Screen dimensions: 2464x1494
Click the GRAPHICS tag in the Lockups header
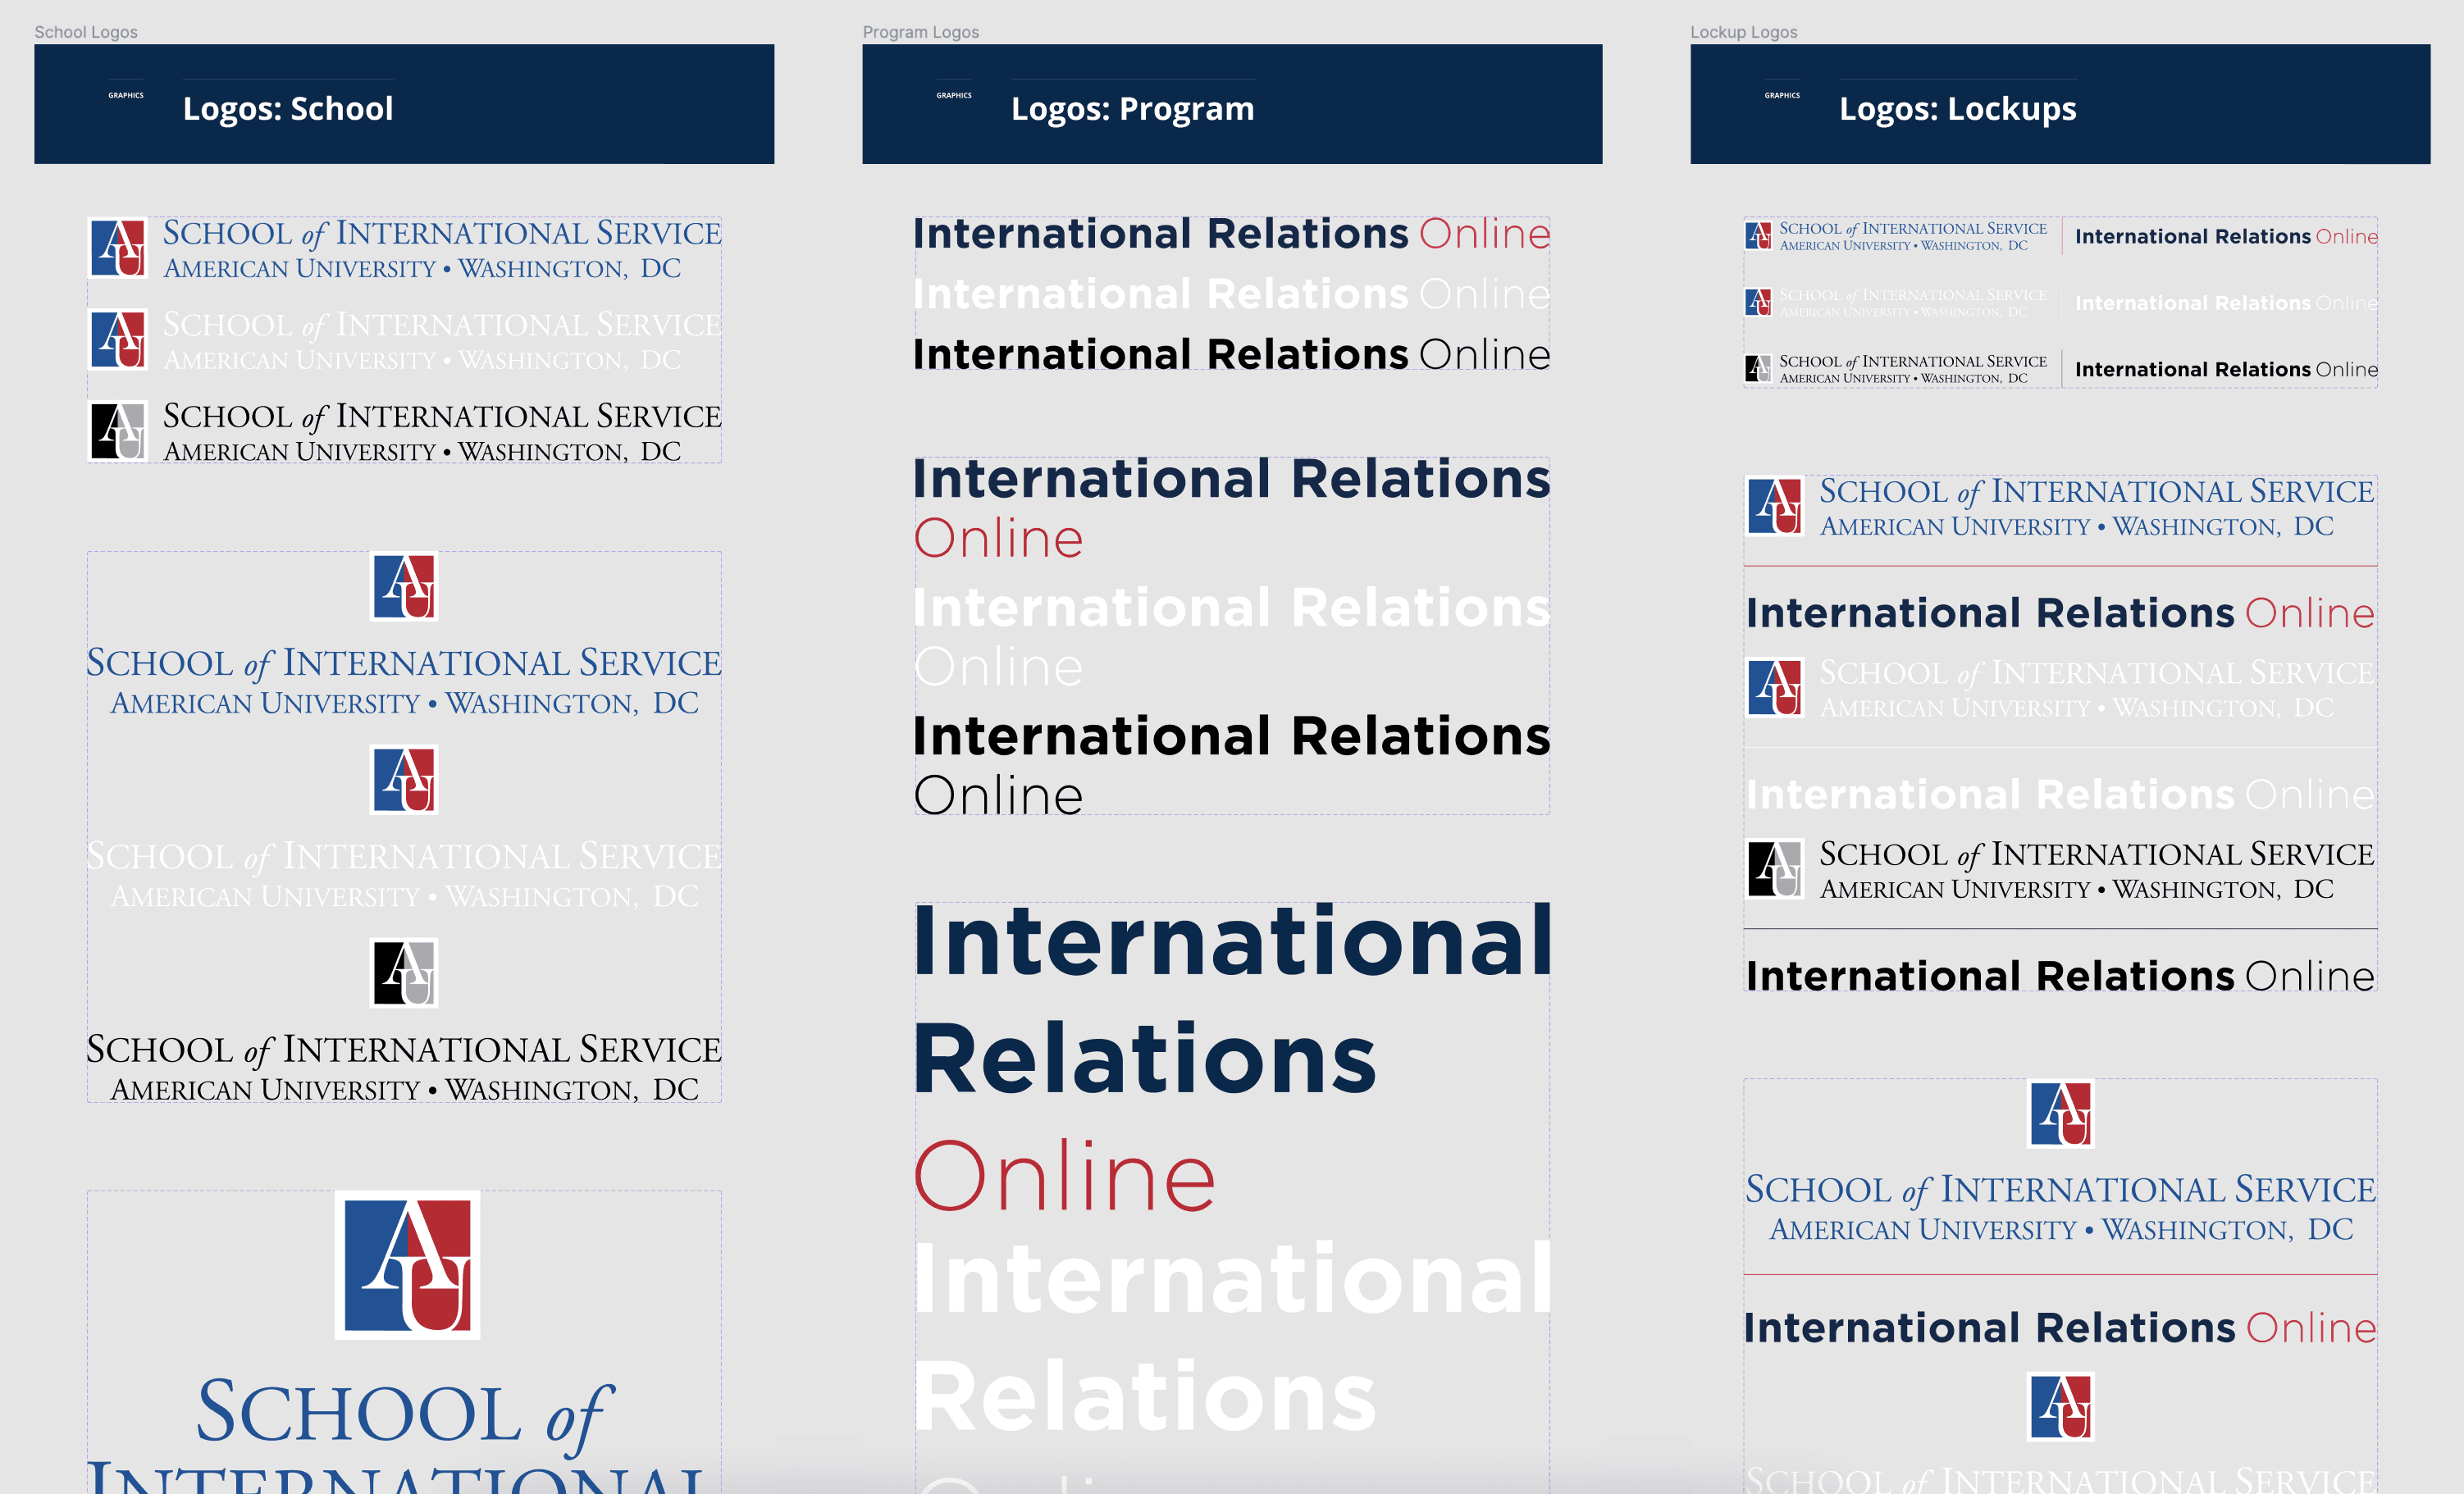(x=1782, y=96)
